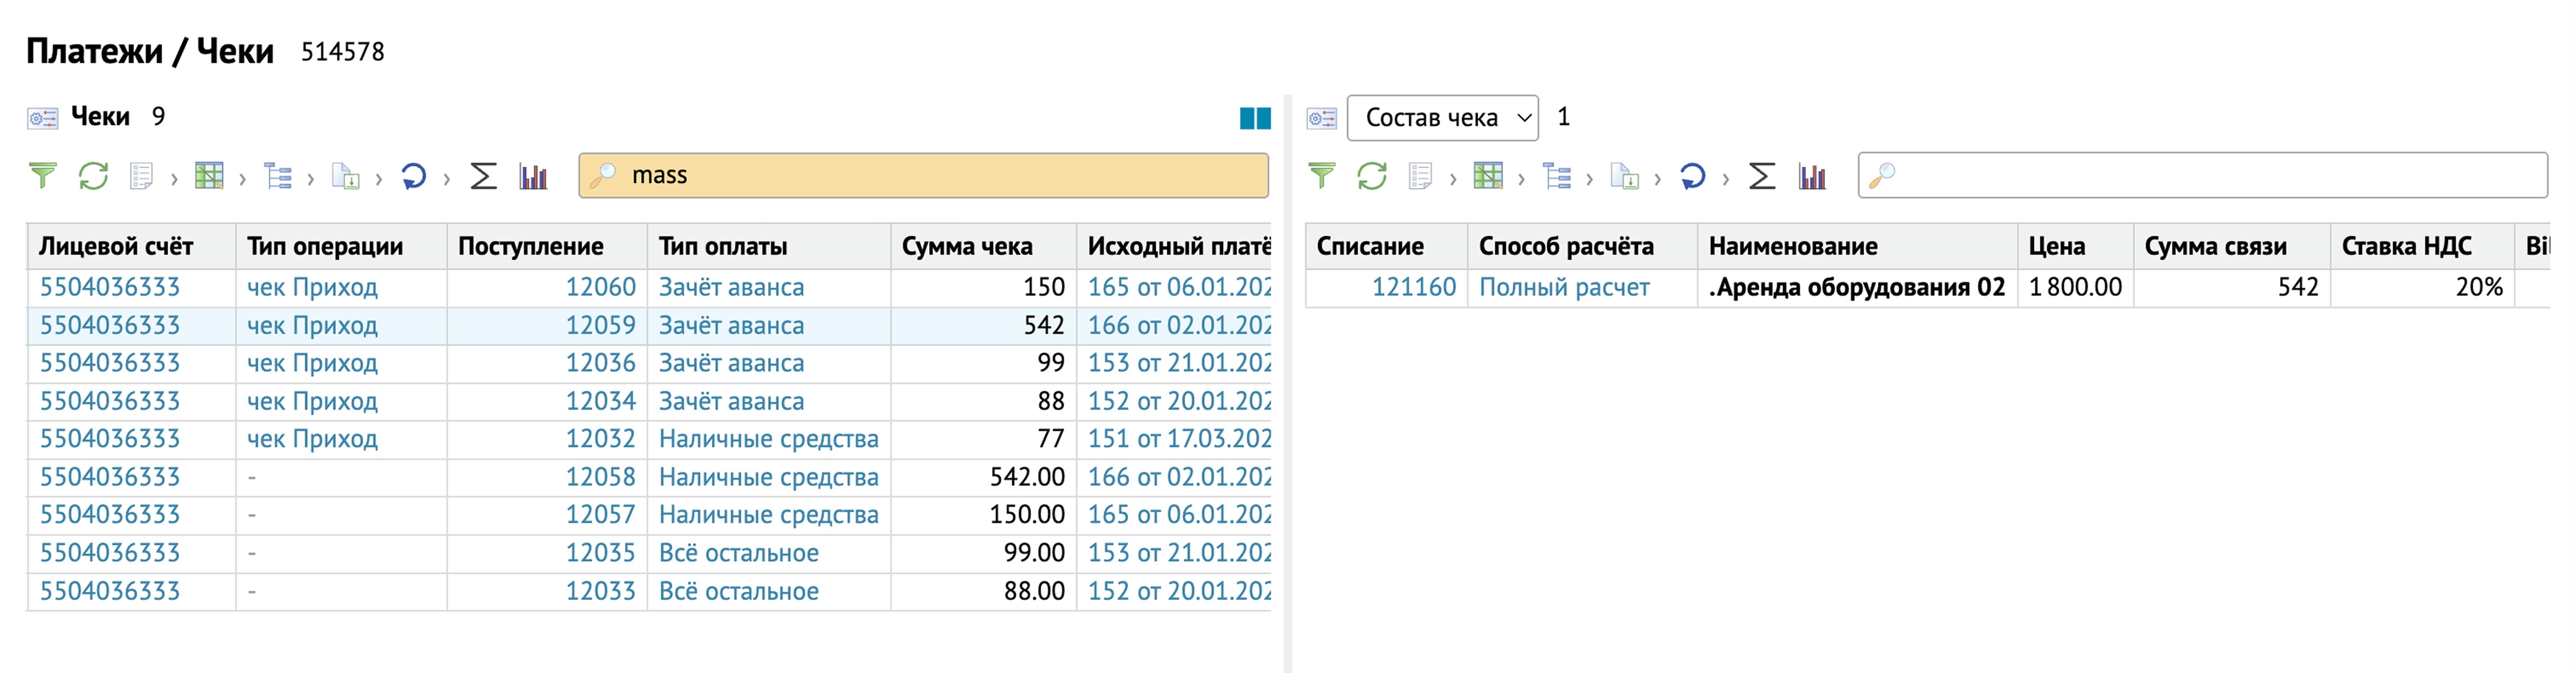
Task: Click Всё остальное in row 12035
Action: point(738,553)
